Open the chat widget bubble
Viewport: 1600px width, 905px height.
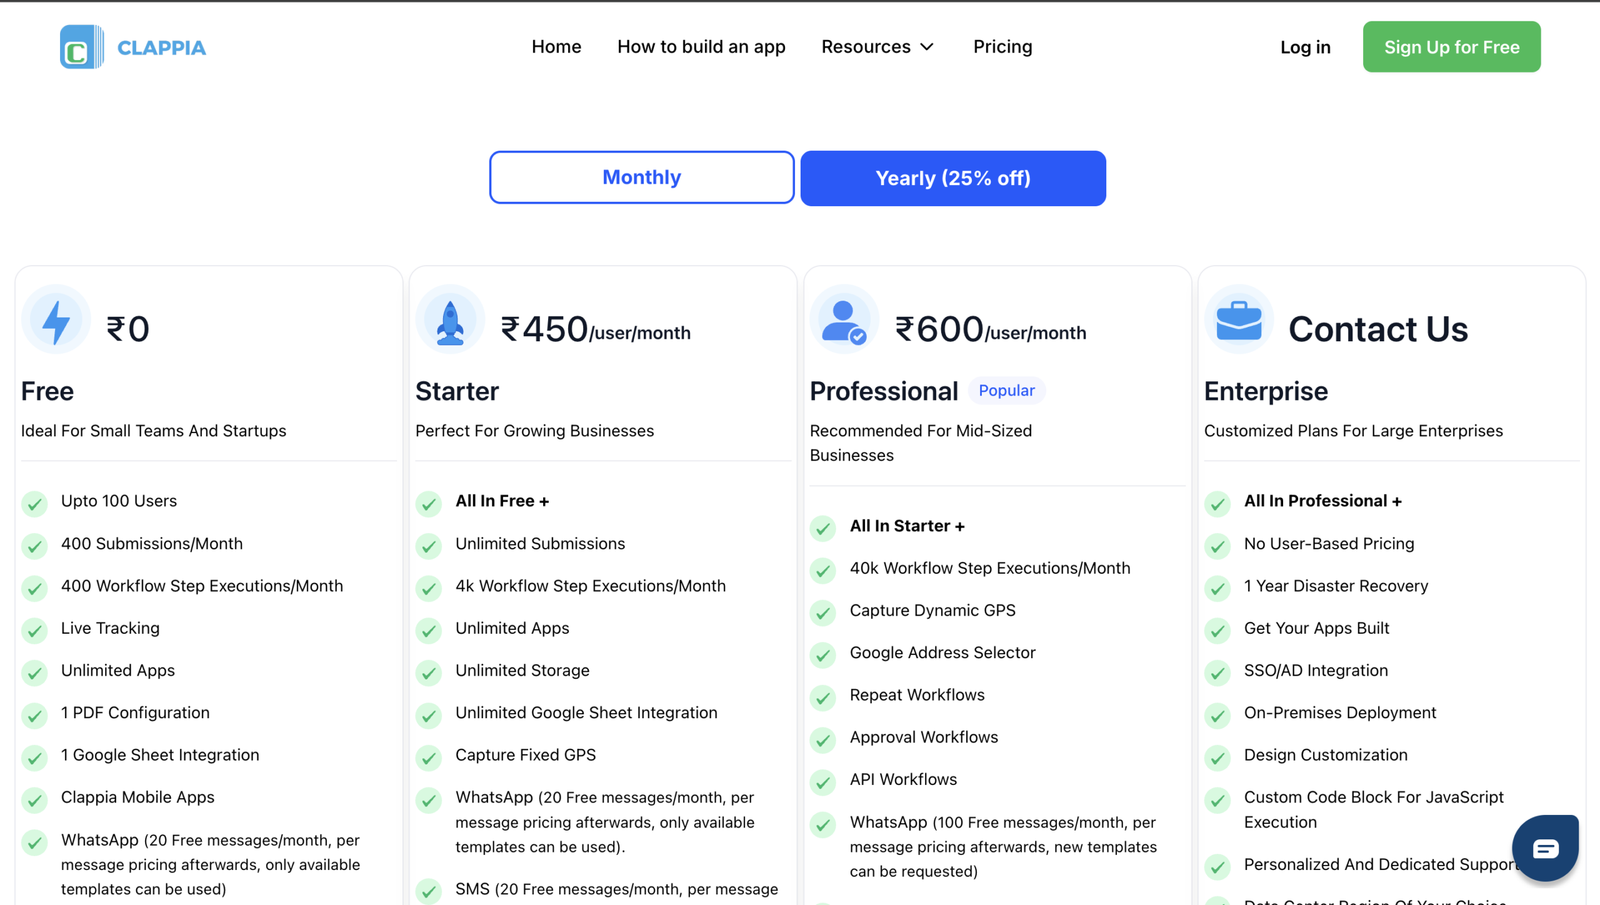(1545, 848)
